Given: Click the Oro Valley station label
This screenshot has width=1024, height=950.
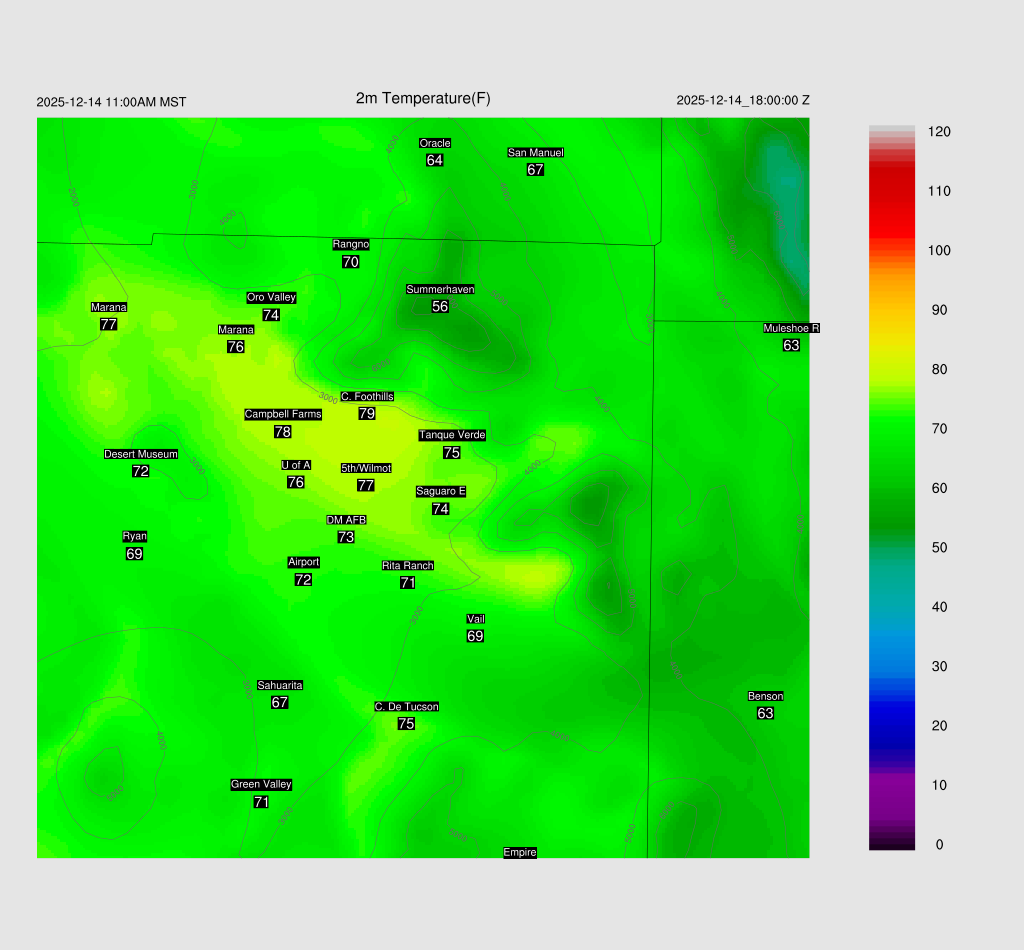Looking at the screenshot, I should coord(271,297).
